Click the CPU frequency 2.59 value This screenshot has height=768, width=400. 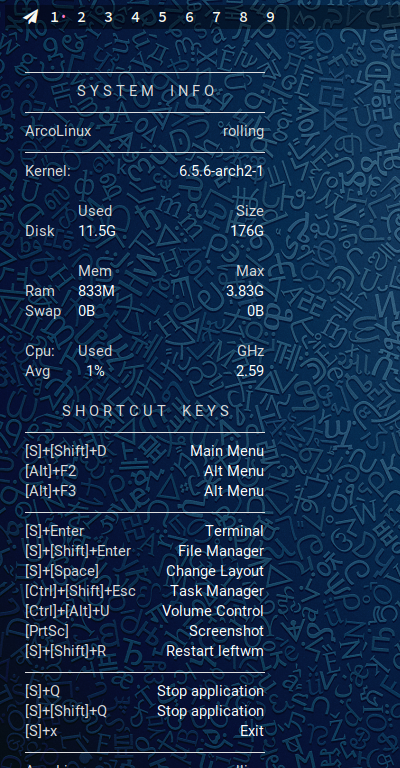click(x=250, y=371)
